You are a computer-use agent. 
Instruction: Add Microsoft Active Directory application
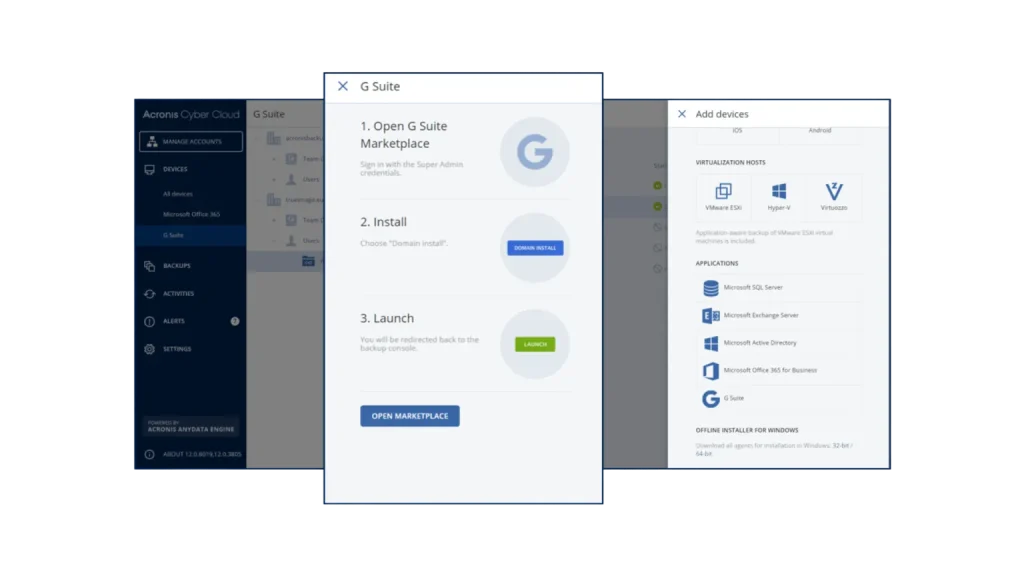(x=778, y=343)
